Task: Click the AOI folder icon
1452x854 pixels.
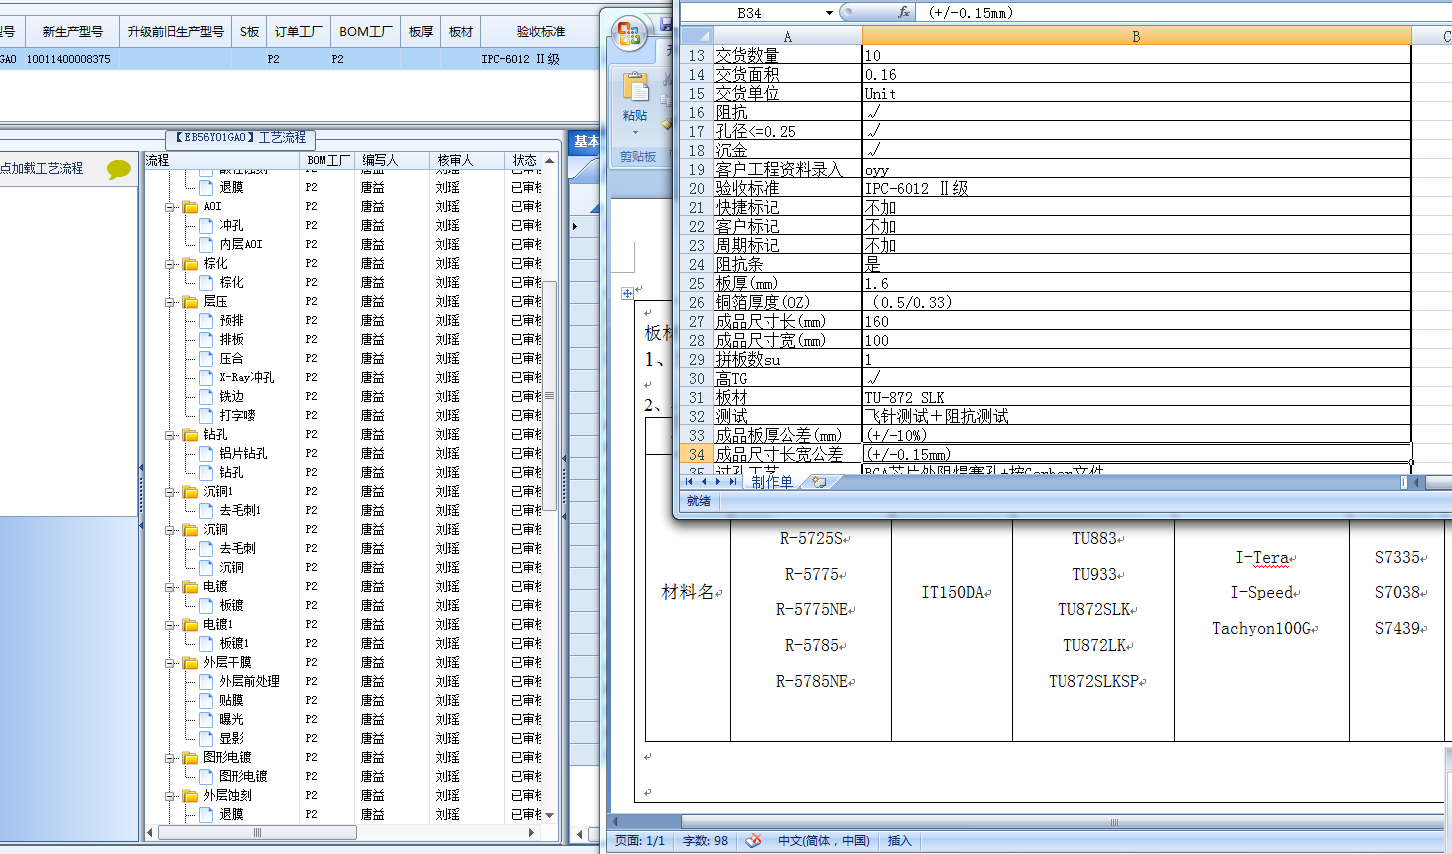Action: 190,207
